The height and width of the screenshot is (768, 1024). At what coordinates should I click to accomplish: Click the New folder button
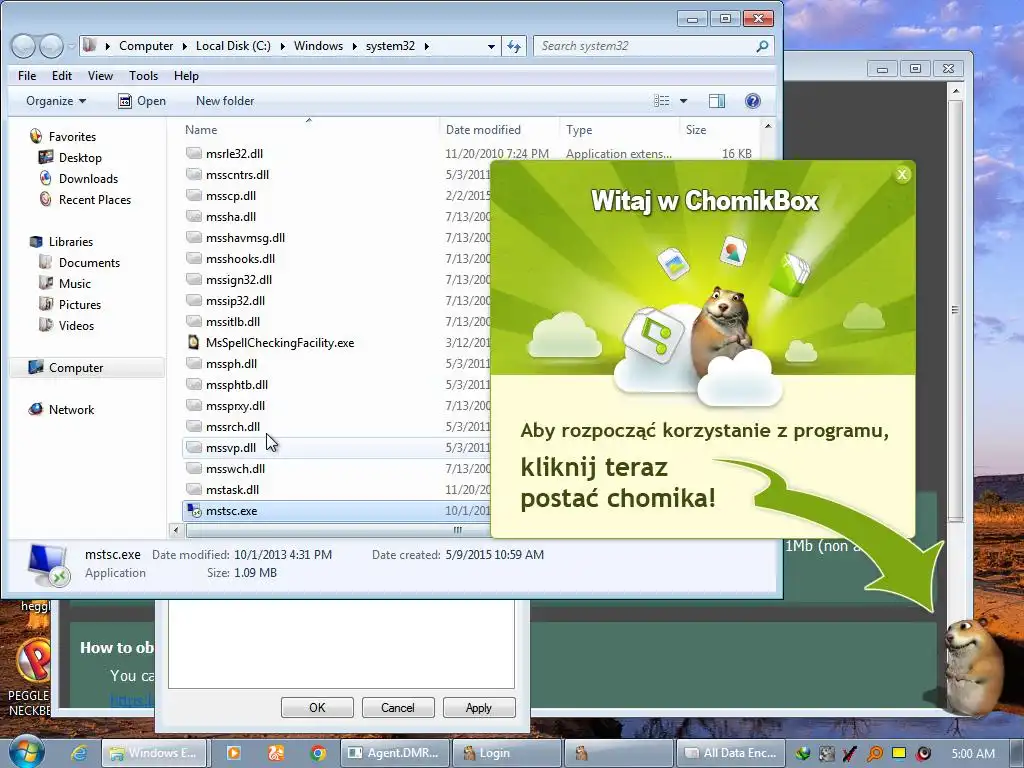point(225,101)
